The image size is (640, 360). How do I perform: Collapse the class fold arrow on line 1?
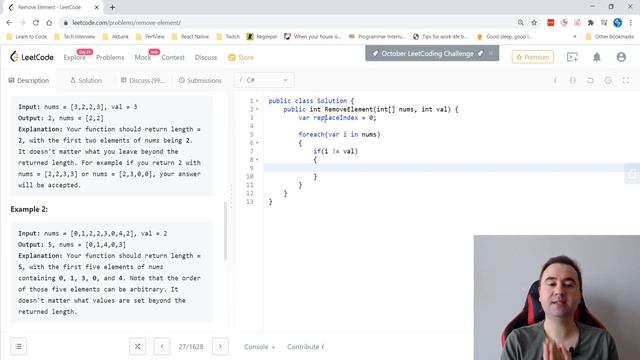coord(257,101)
